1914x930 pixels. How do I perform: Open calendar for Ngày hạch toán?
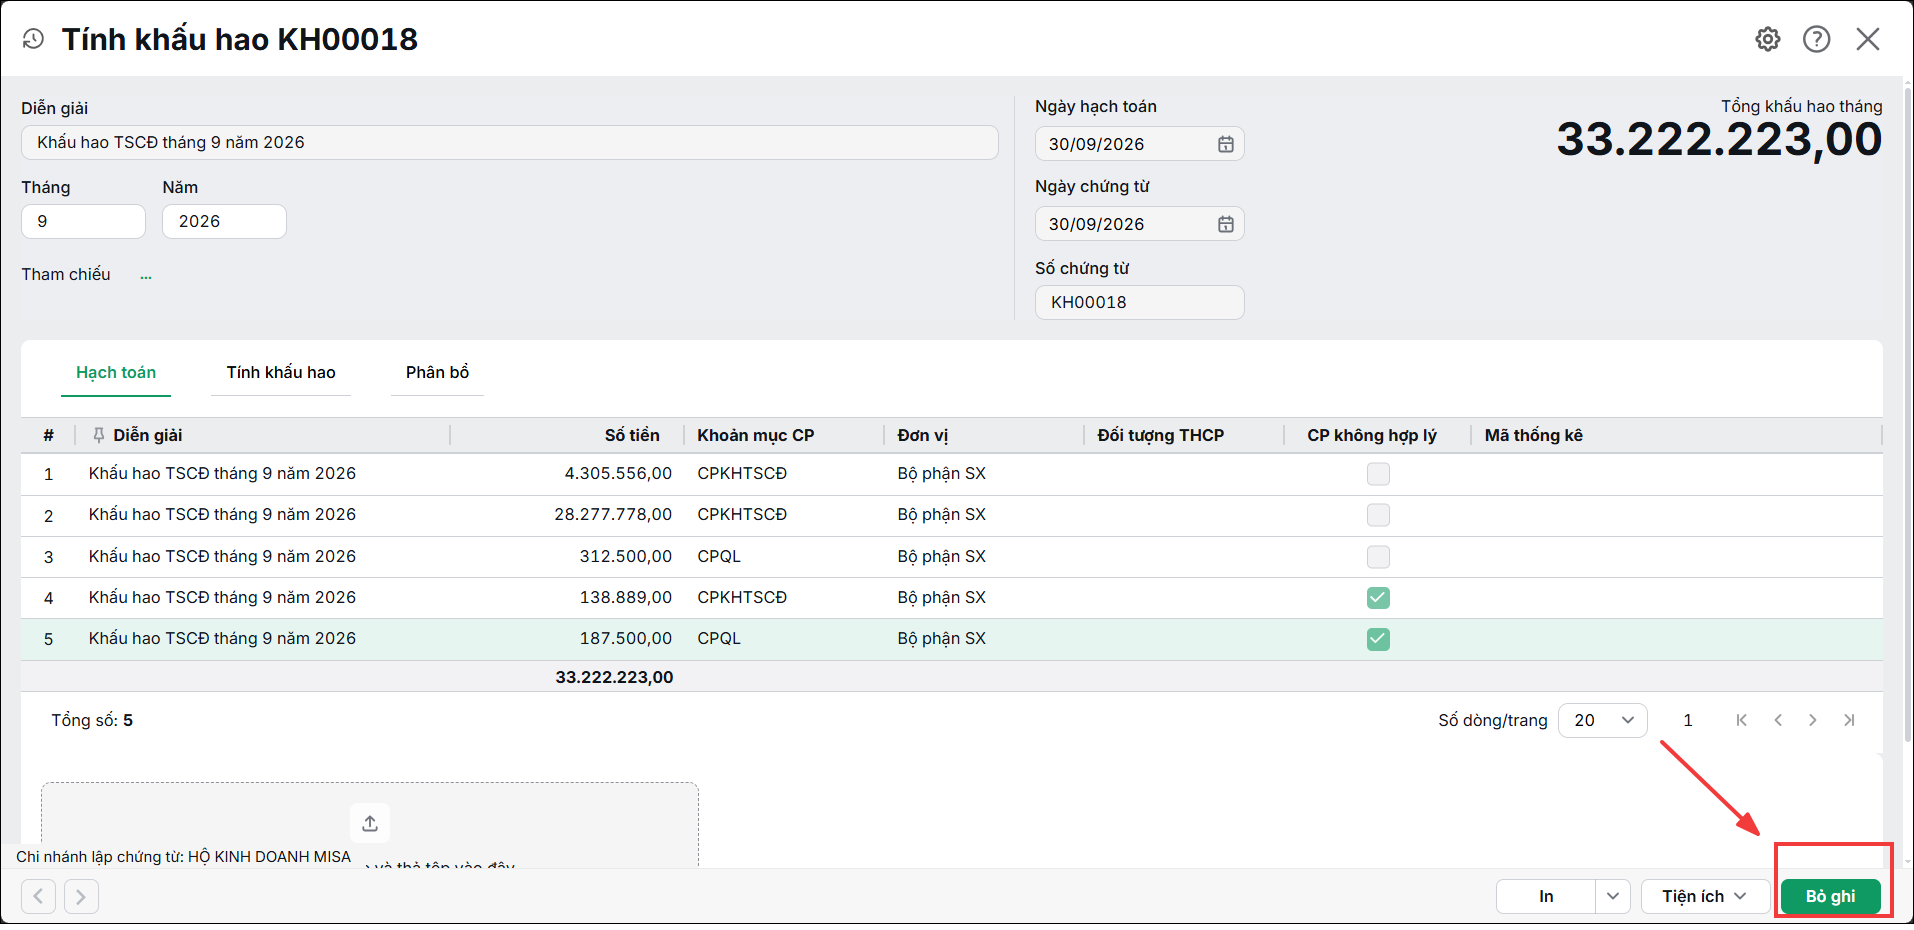[x=1226, y=144]
